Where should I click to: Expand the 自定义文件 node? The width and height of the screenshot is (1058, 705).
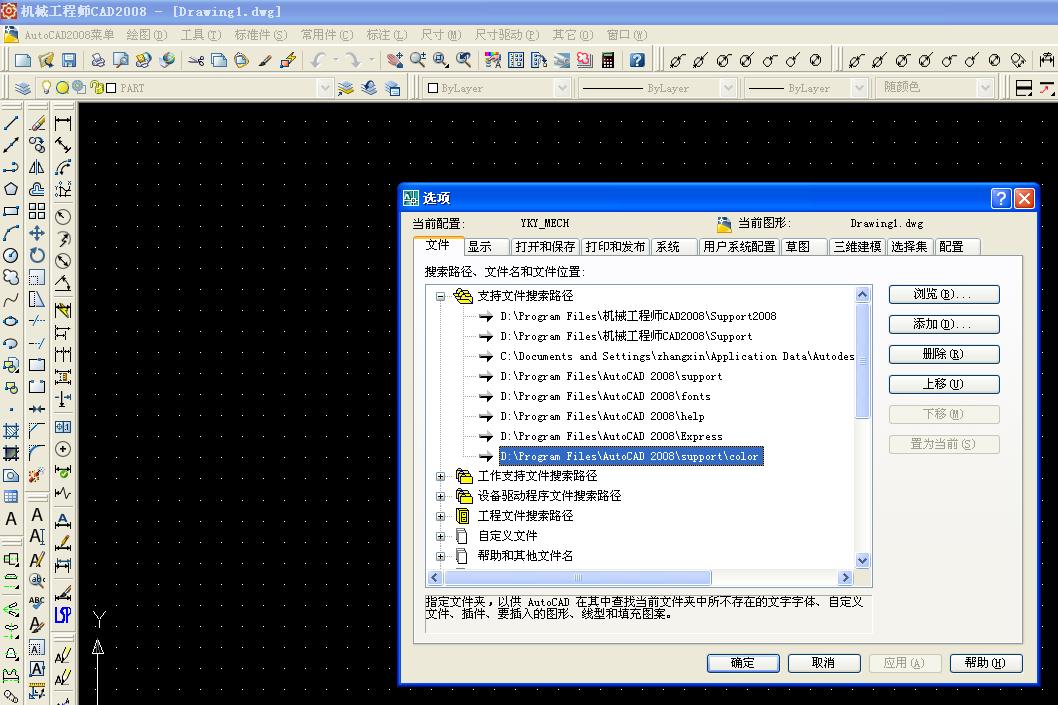[x=441, y=536]
